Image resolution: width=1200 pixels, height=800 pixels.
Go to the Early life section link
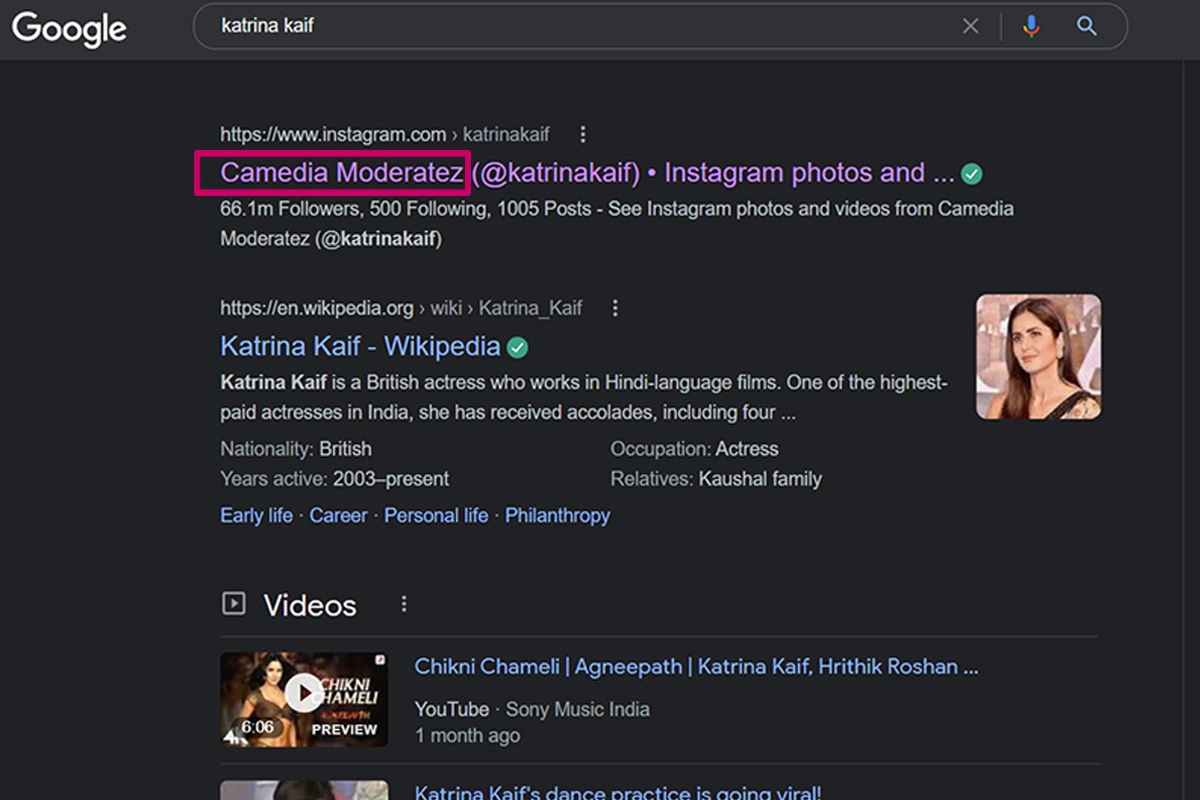tap(256, 515)
